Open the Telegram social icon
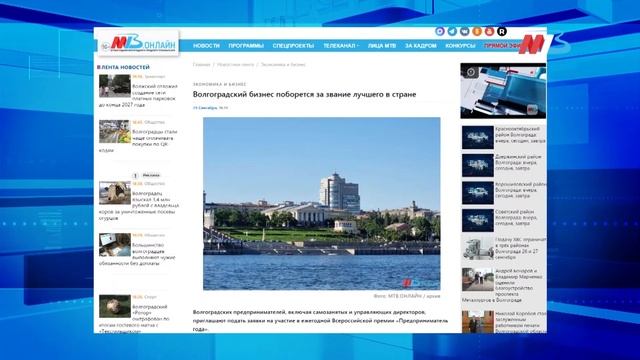This screenshot has height=360, width=640. [452, 31]
